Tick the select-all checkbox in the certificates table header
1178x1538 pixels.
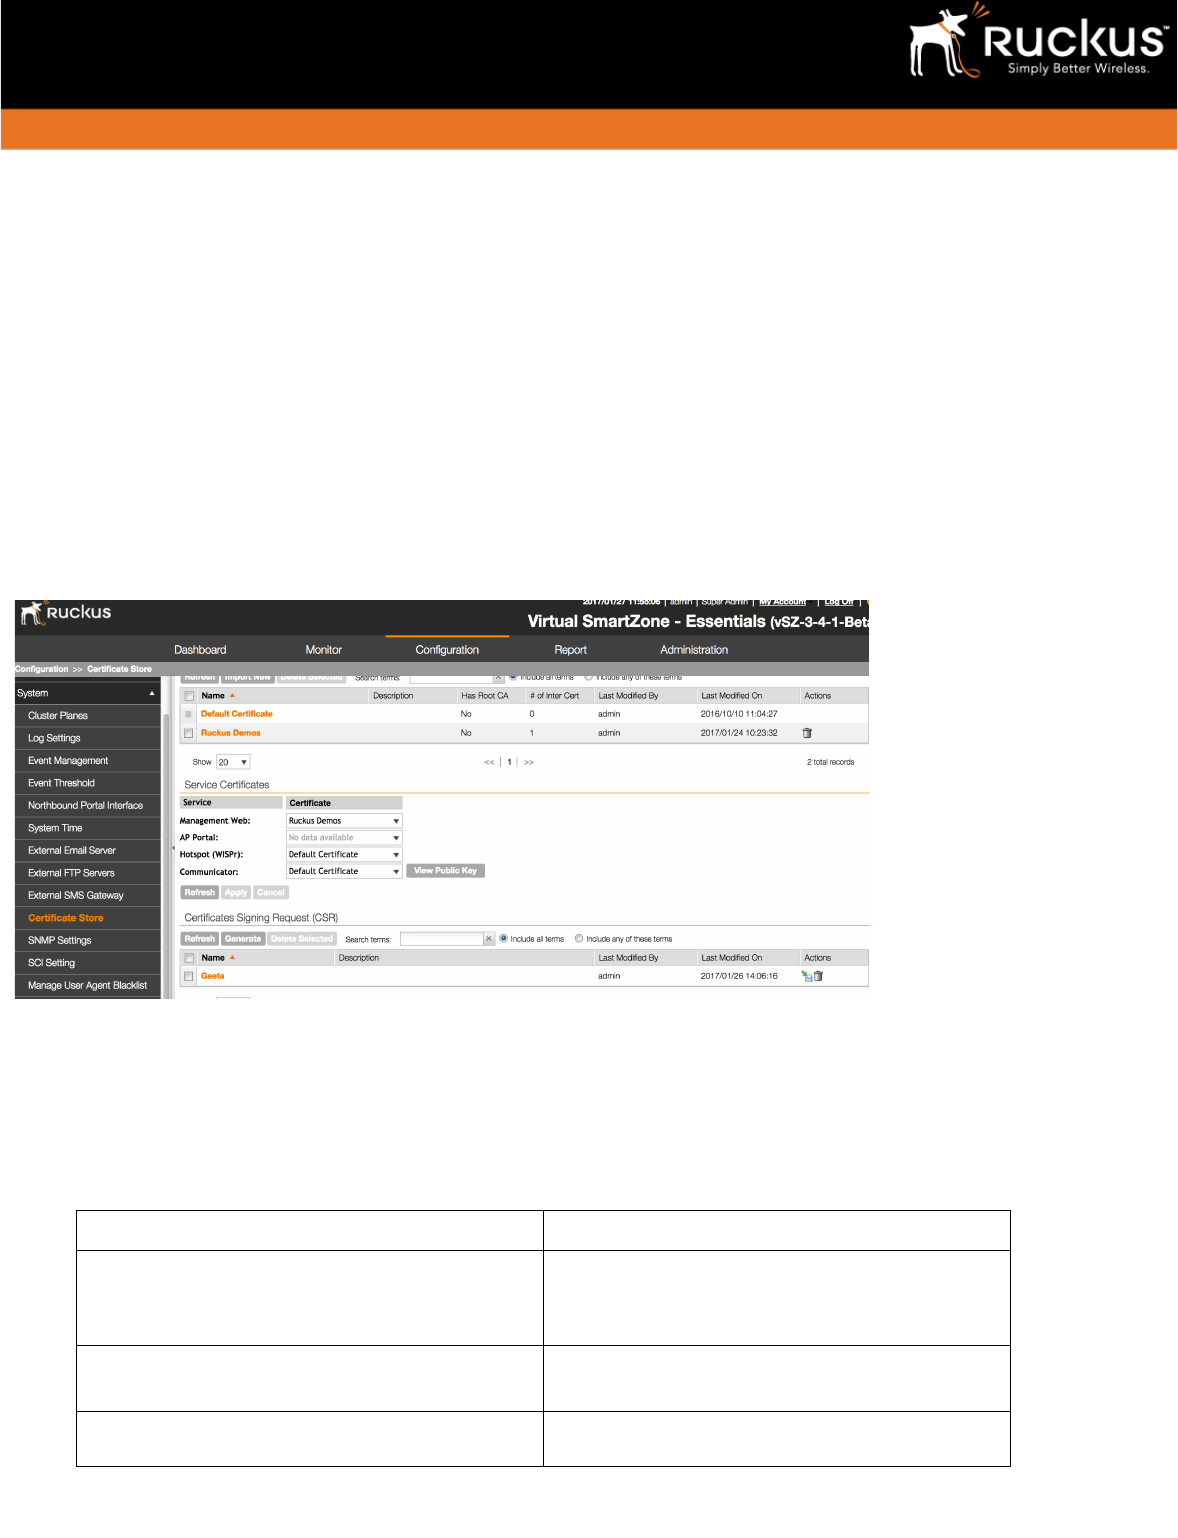(x=189, y=696)
